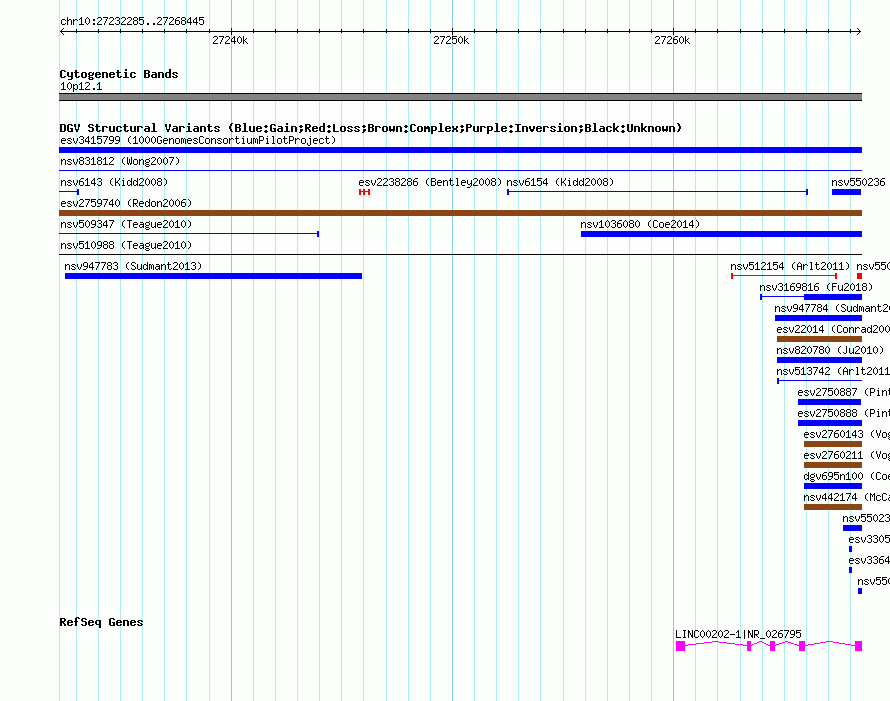Open the nsv820780 (Ju2010) variant label
The width and height of the screenshot is (890, 701).
pos(830,350)
